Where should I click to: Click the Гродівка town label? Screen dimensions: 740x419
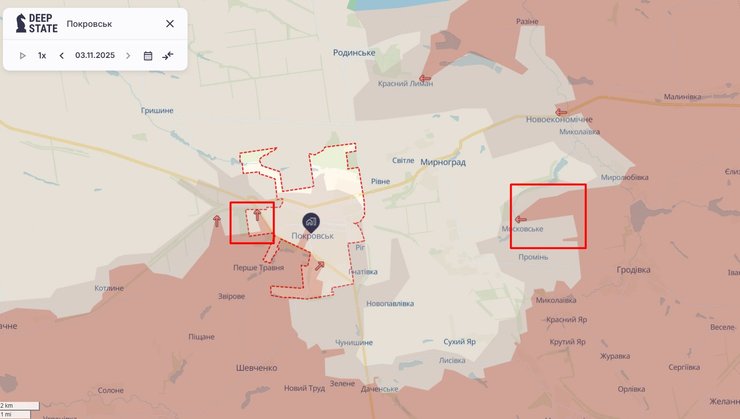633,270
